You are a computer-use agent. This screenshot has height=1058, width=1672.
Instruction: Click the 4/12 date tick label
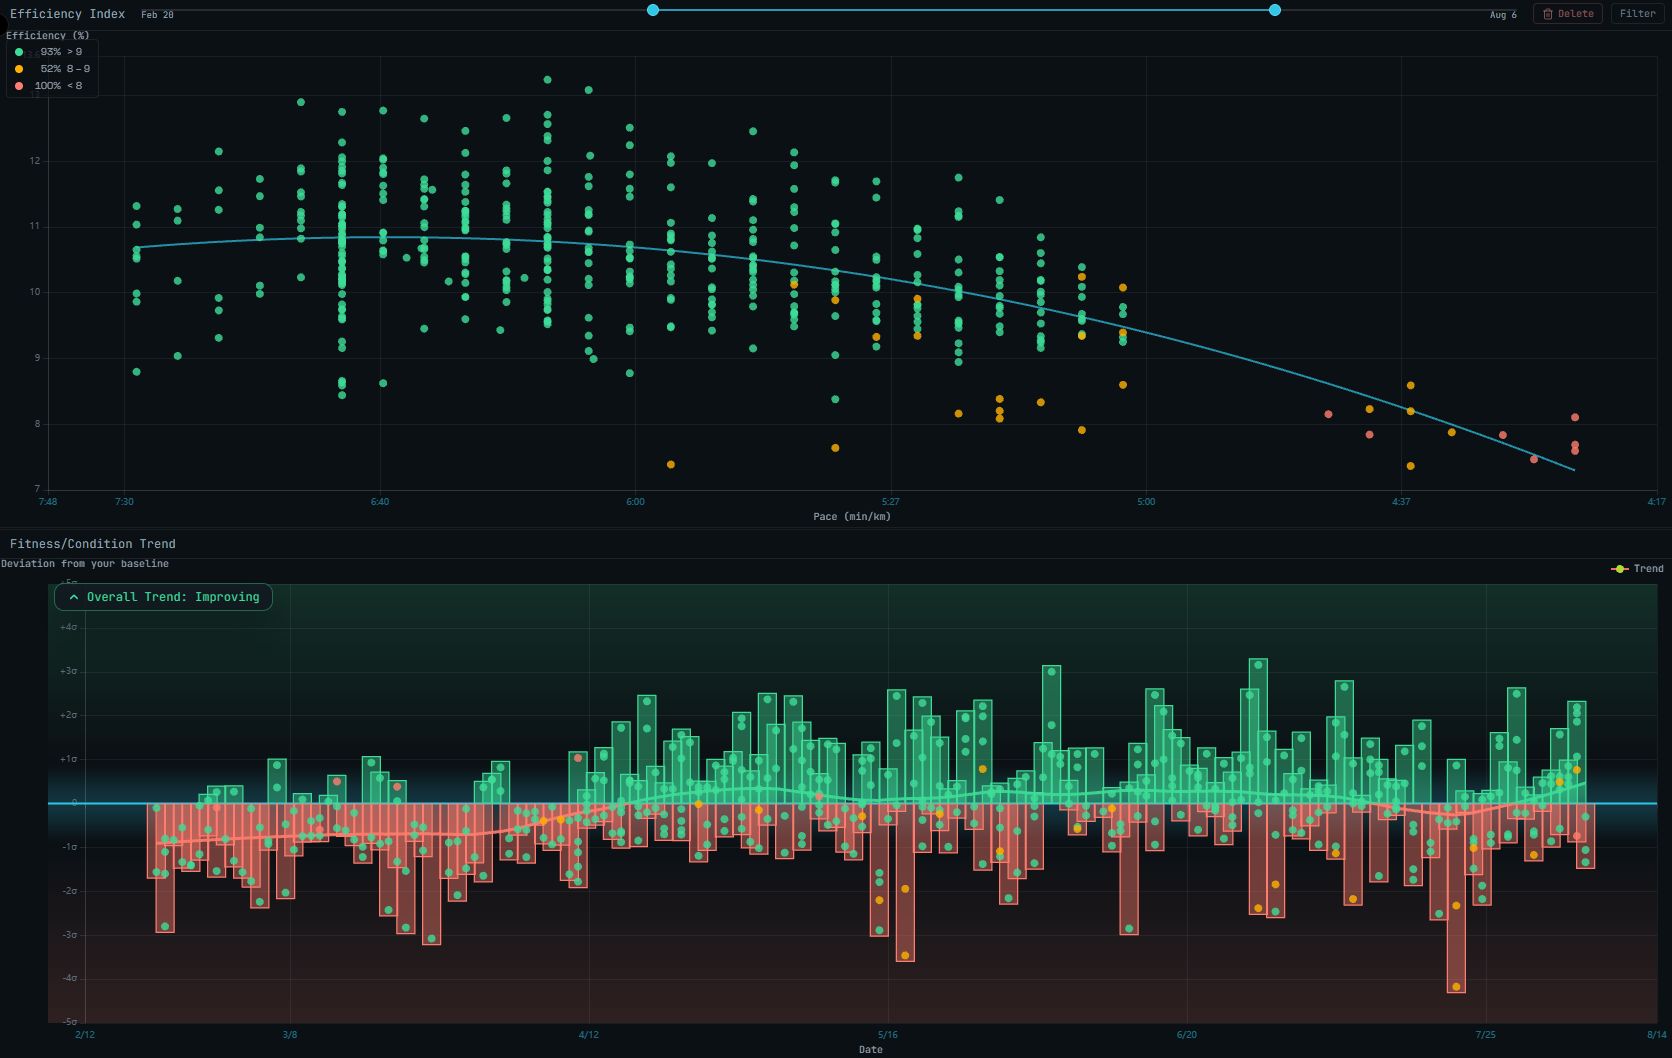point(588,1035)
